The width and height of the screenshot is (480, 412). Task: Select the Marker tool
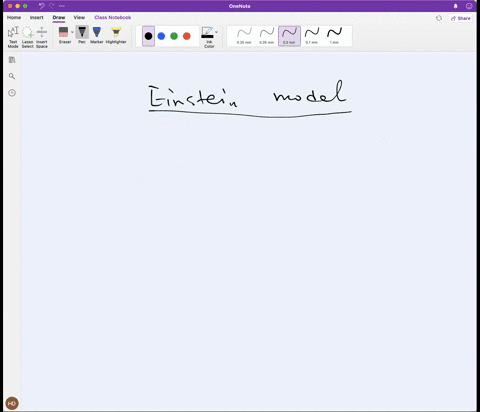pos(97,35)
